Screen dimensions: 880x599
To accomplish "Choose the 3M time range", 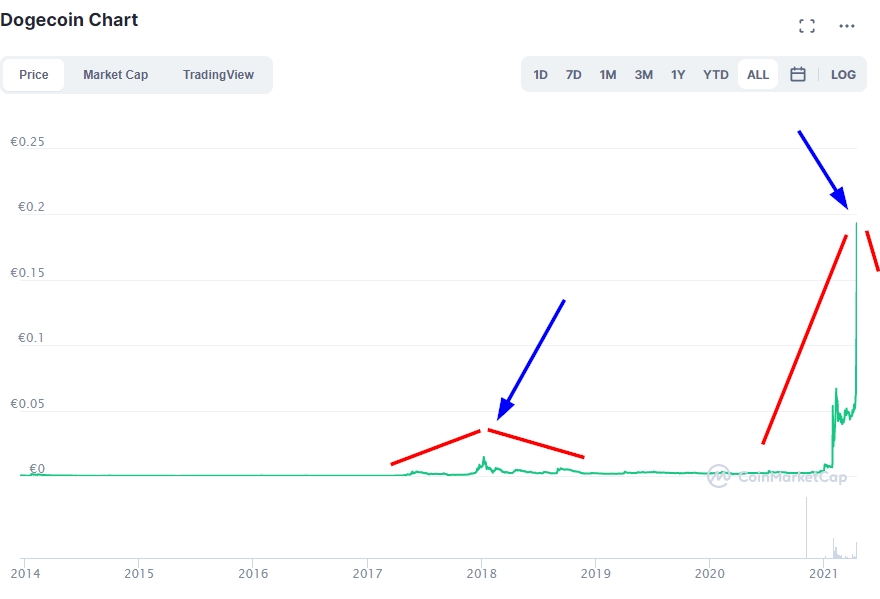I will (x=643, y=75).
